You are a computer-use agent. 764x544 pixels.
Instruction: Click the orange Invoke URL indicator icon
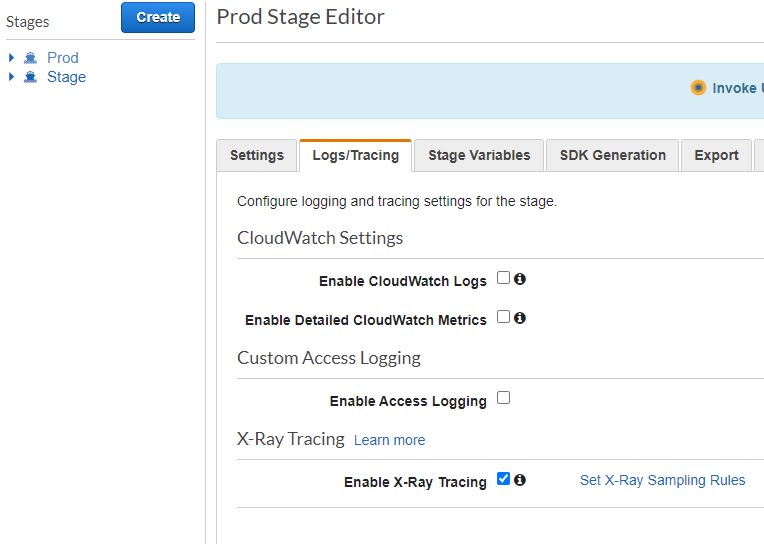pos(698,88)
